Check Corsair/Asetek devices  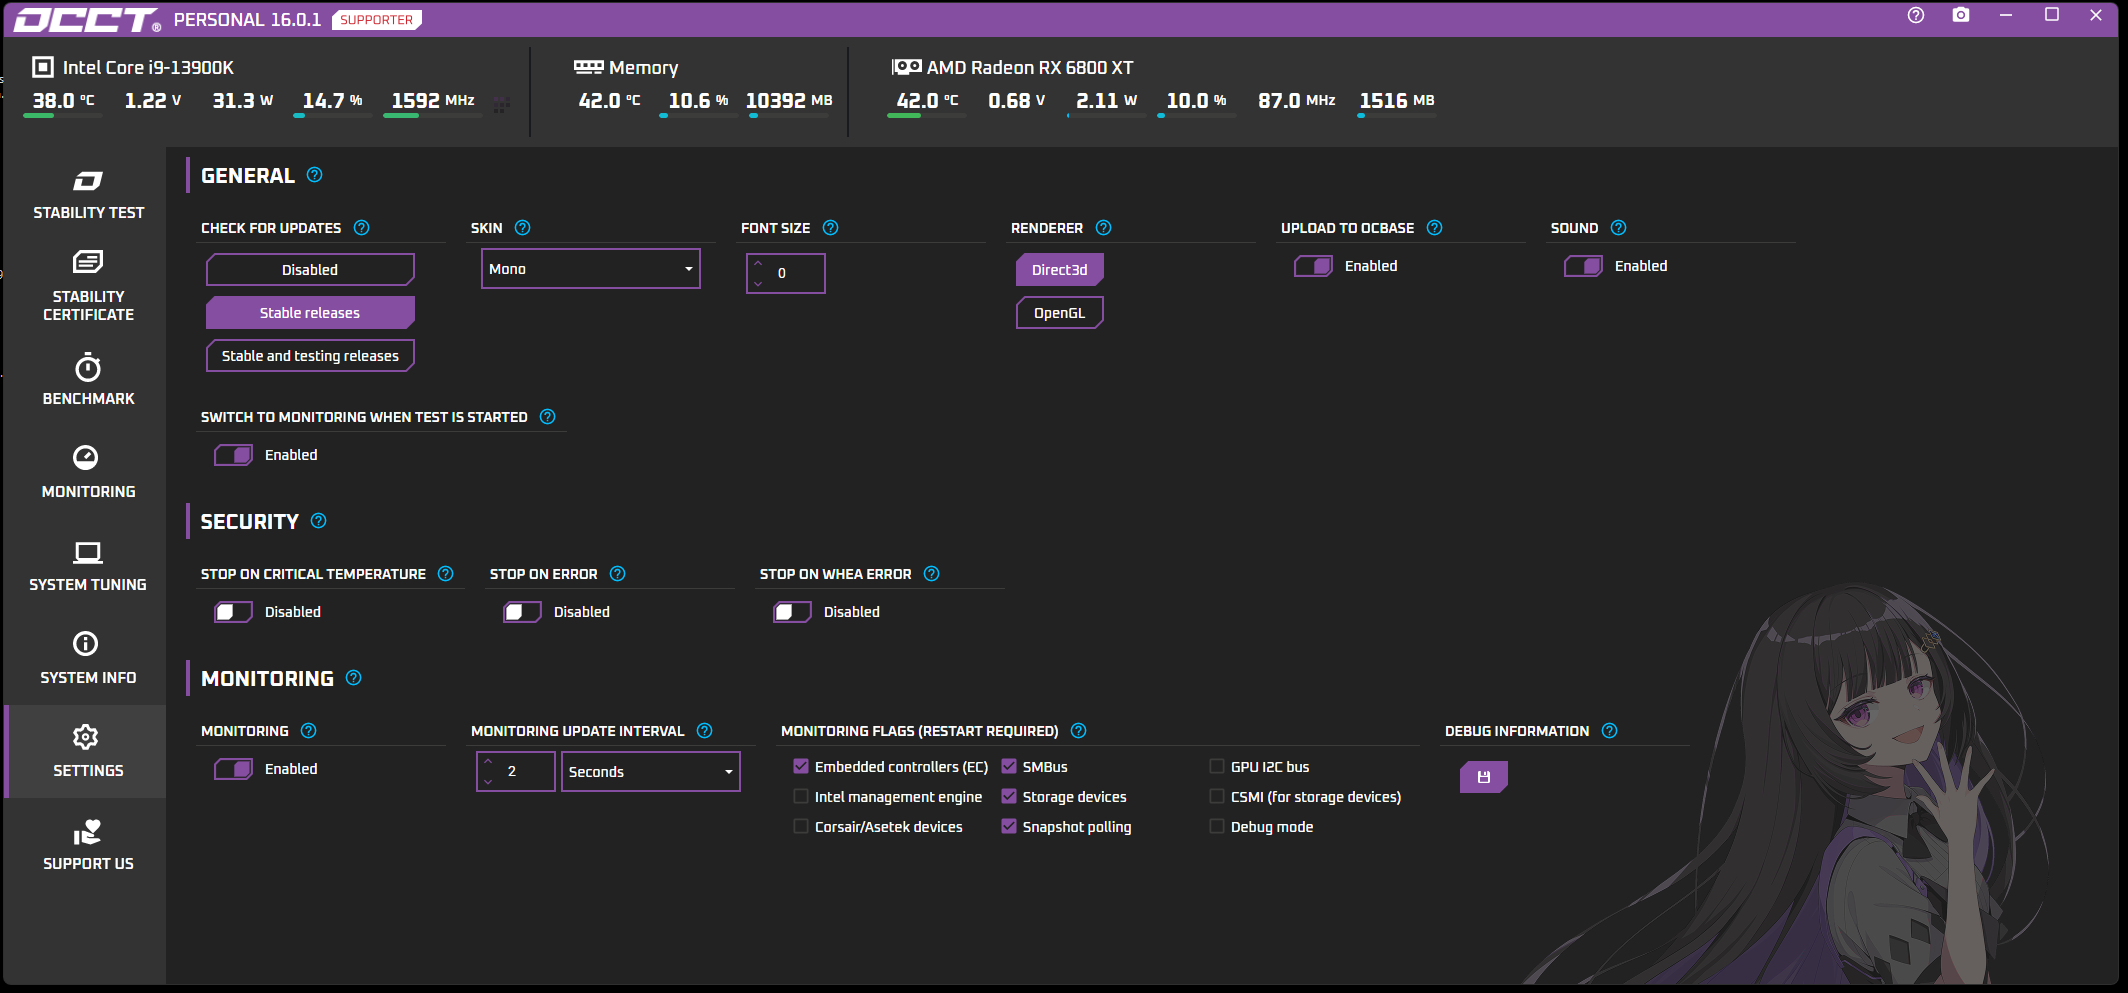[801, 827]
